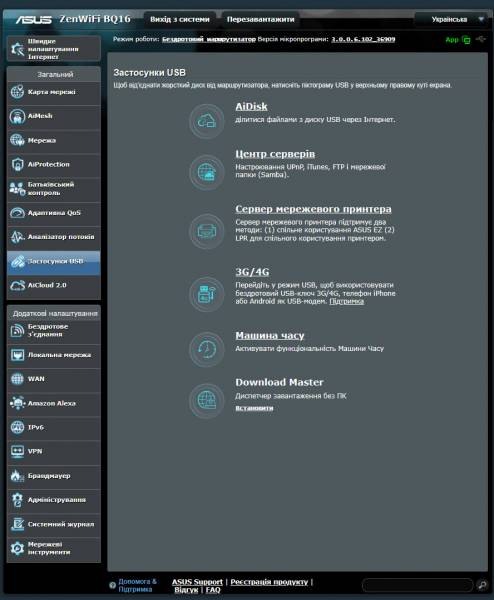Image resolution: width=494 pixels, height=600 pixels.
Task: Click the Машина часу clock circle icon
Action: point(207,349)
